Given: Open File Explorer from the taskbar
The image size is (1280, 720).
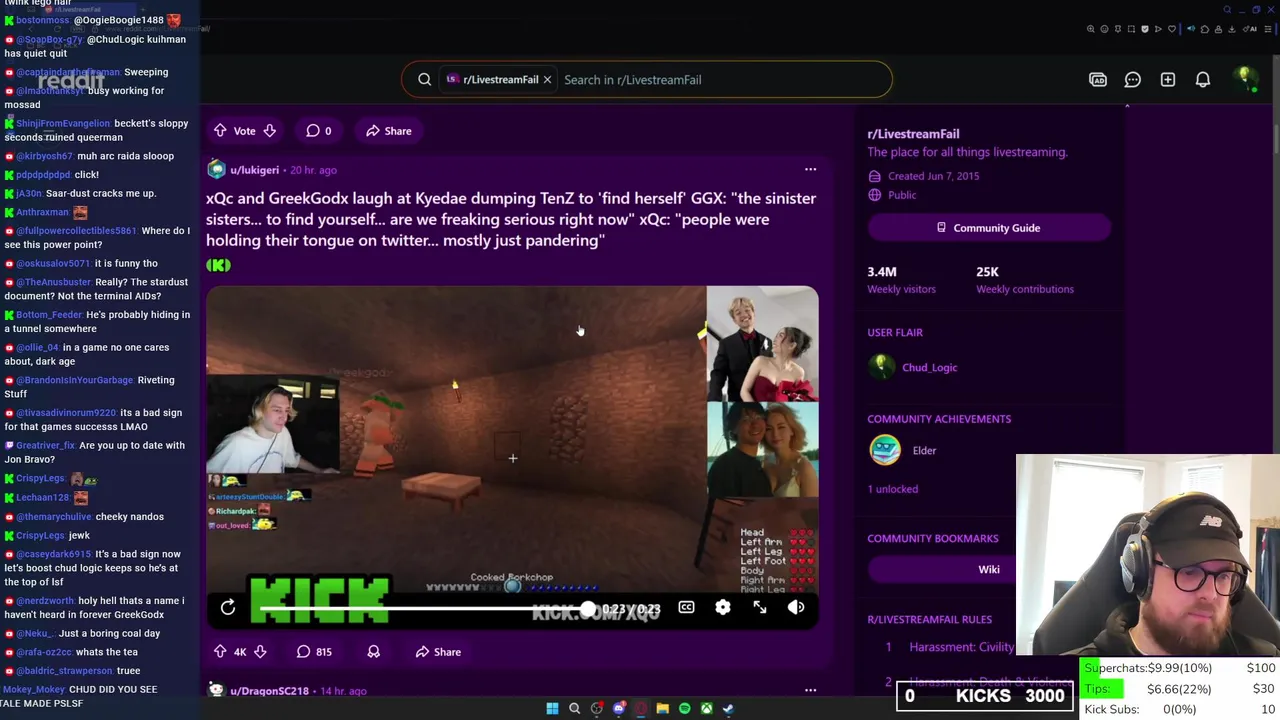Looking at the screenshot, I should [x=662, y=709].
